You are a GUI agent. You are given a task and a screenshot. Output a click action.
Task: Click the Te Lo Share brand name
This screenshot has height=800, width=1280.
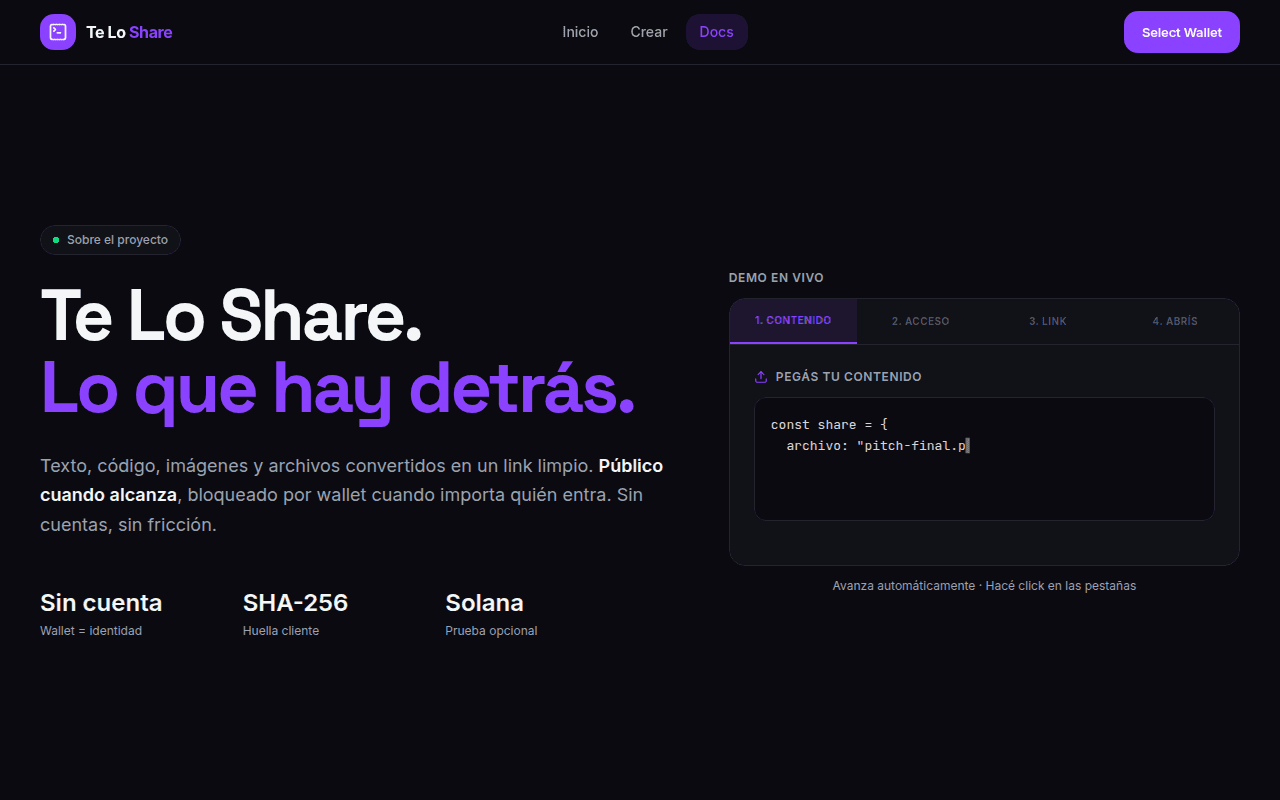coord(129,32)
